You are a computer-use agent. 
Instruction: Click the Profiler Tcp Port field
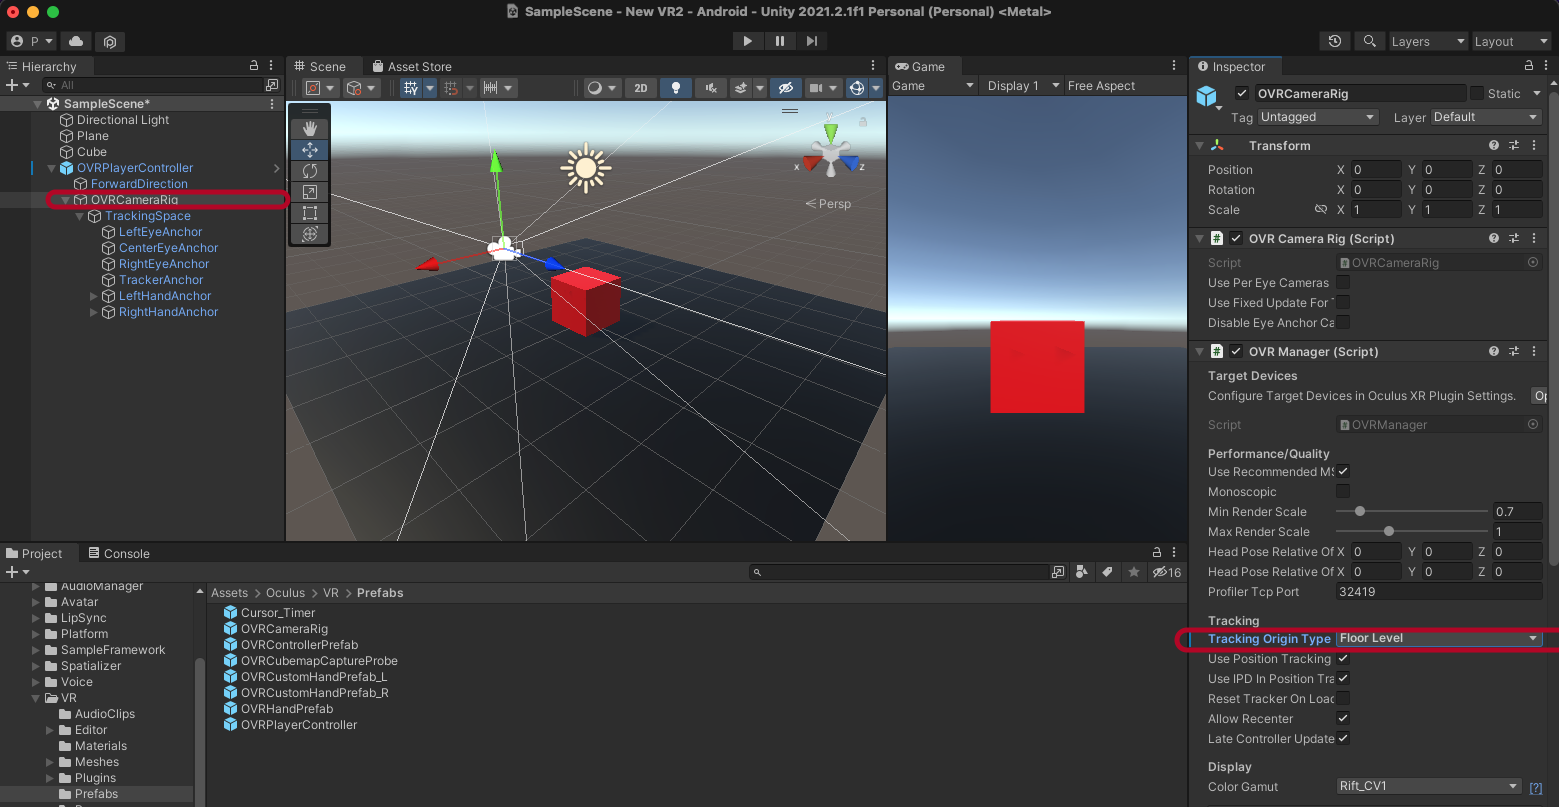point(1439,592)
